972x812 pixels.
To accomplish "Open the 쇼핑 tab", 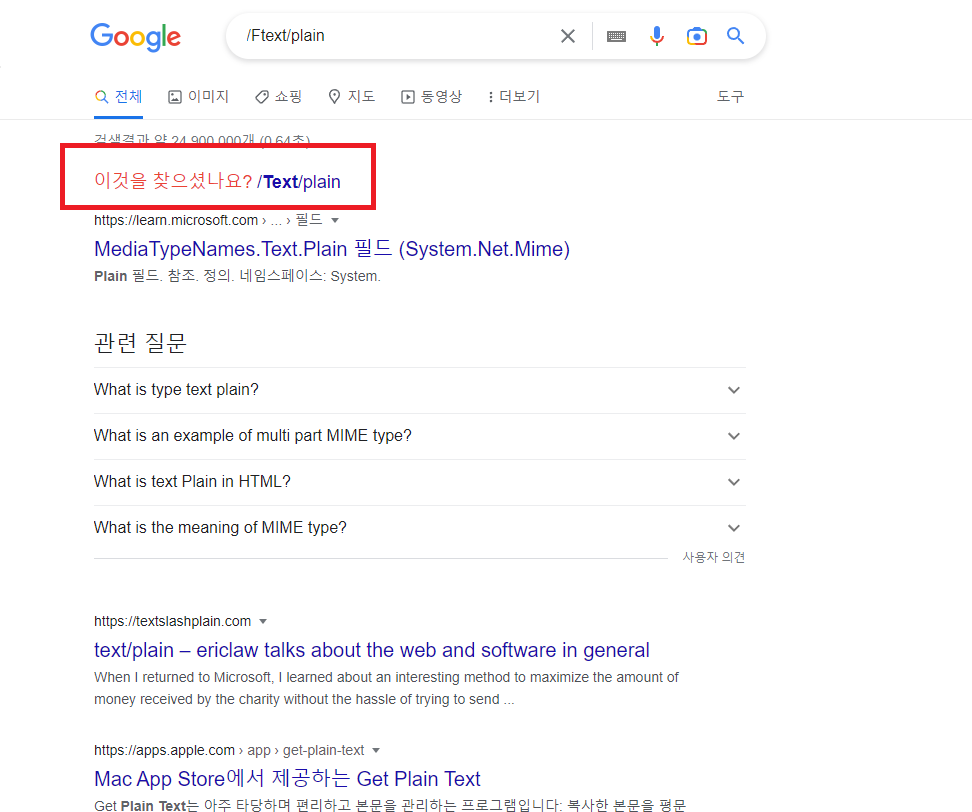I will point(278,97).
